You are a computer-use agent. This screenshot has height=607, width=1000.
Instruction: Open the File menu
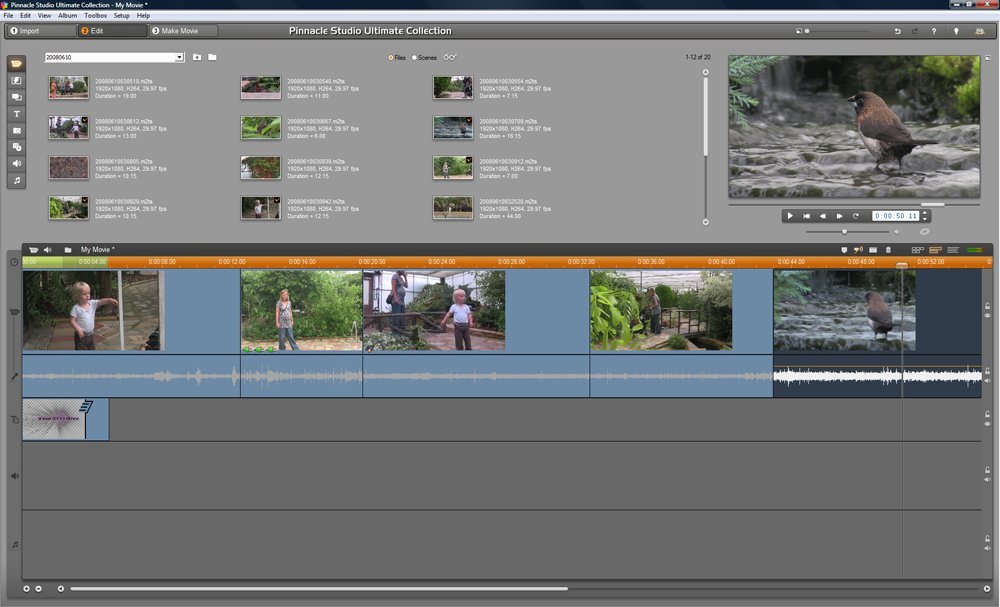(x=8, y=15)
